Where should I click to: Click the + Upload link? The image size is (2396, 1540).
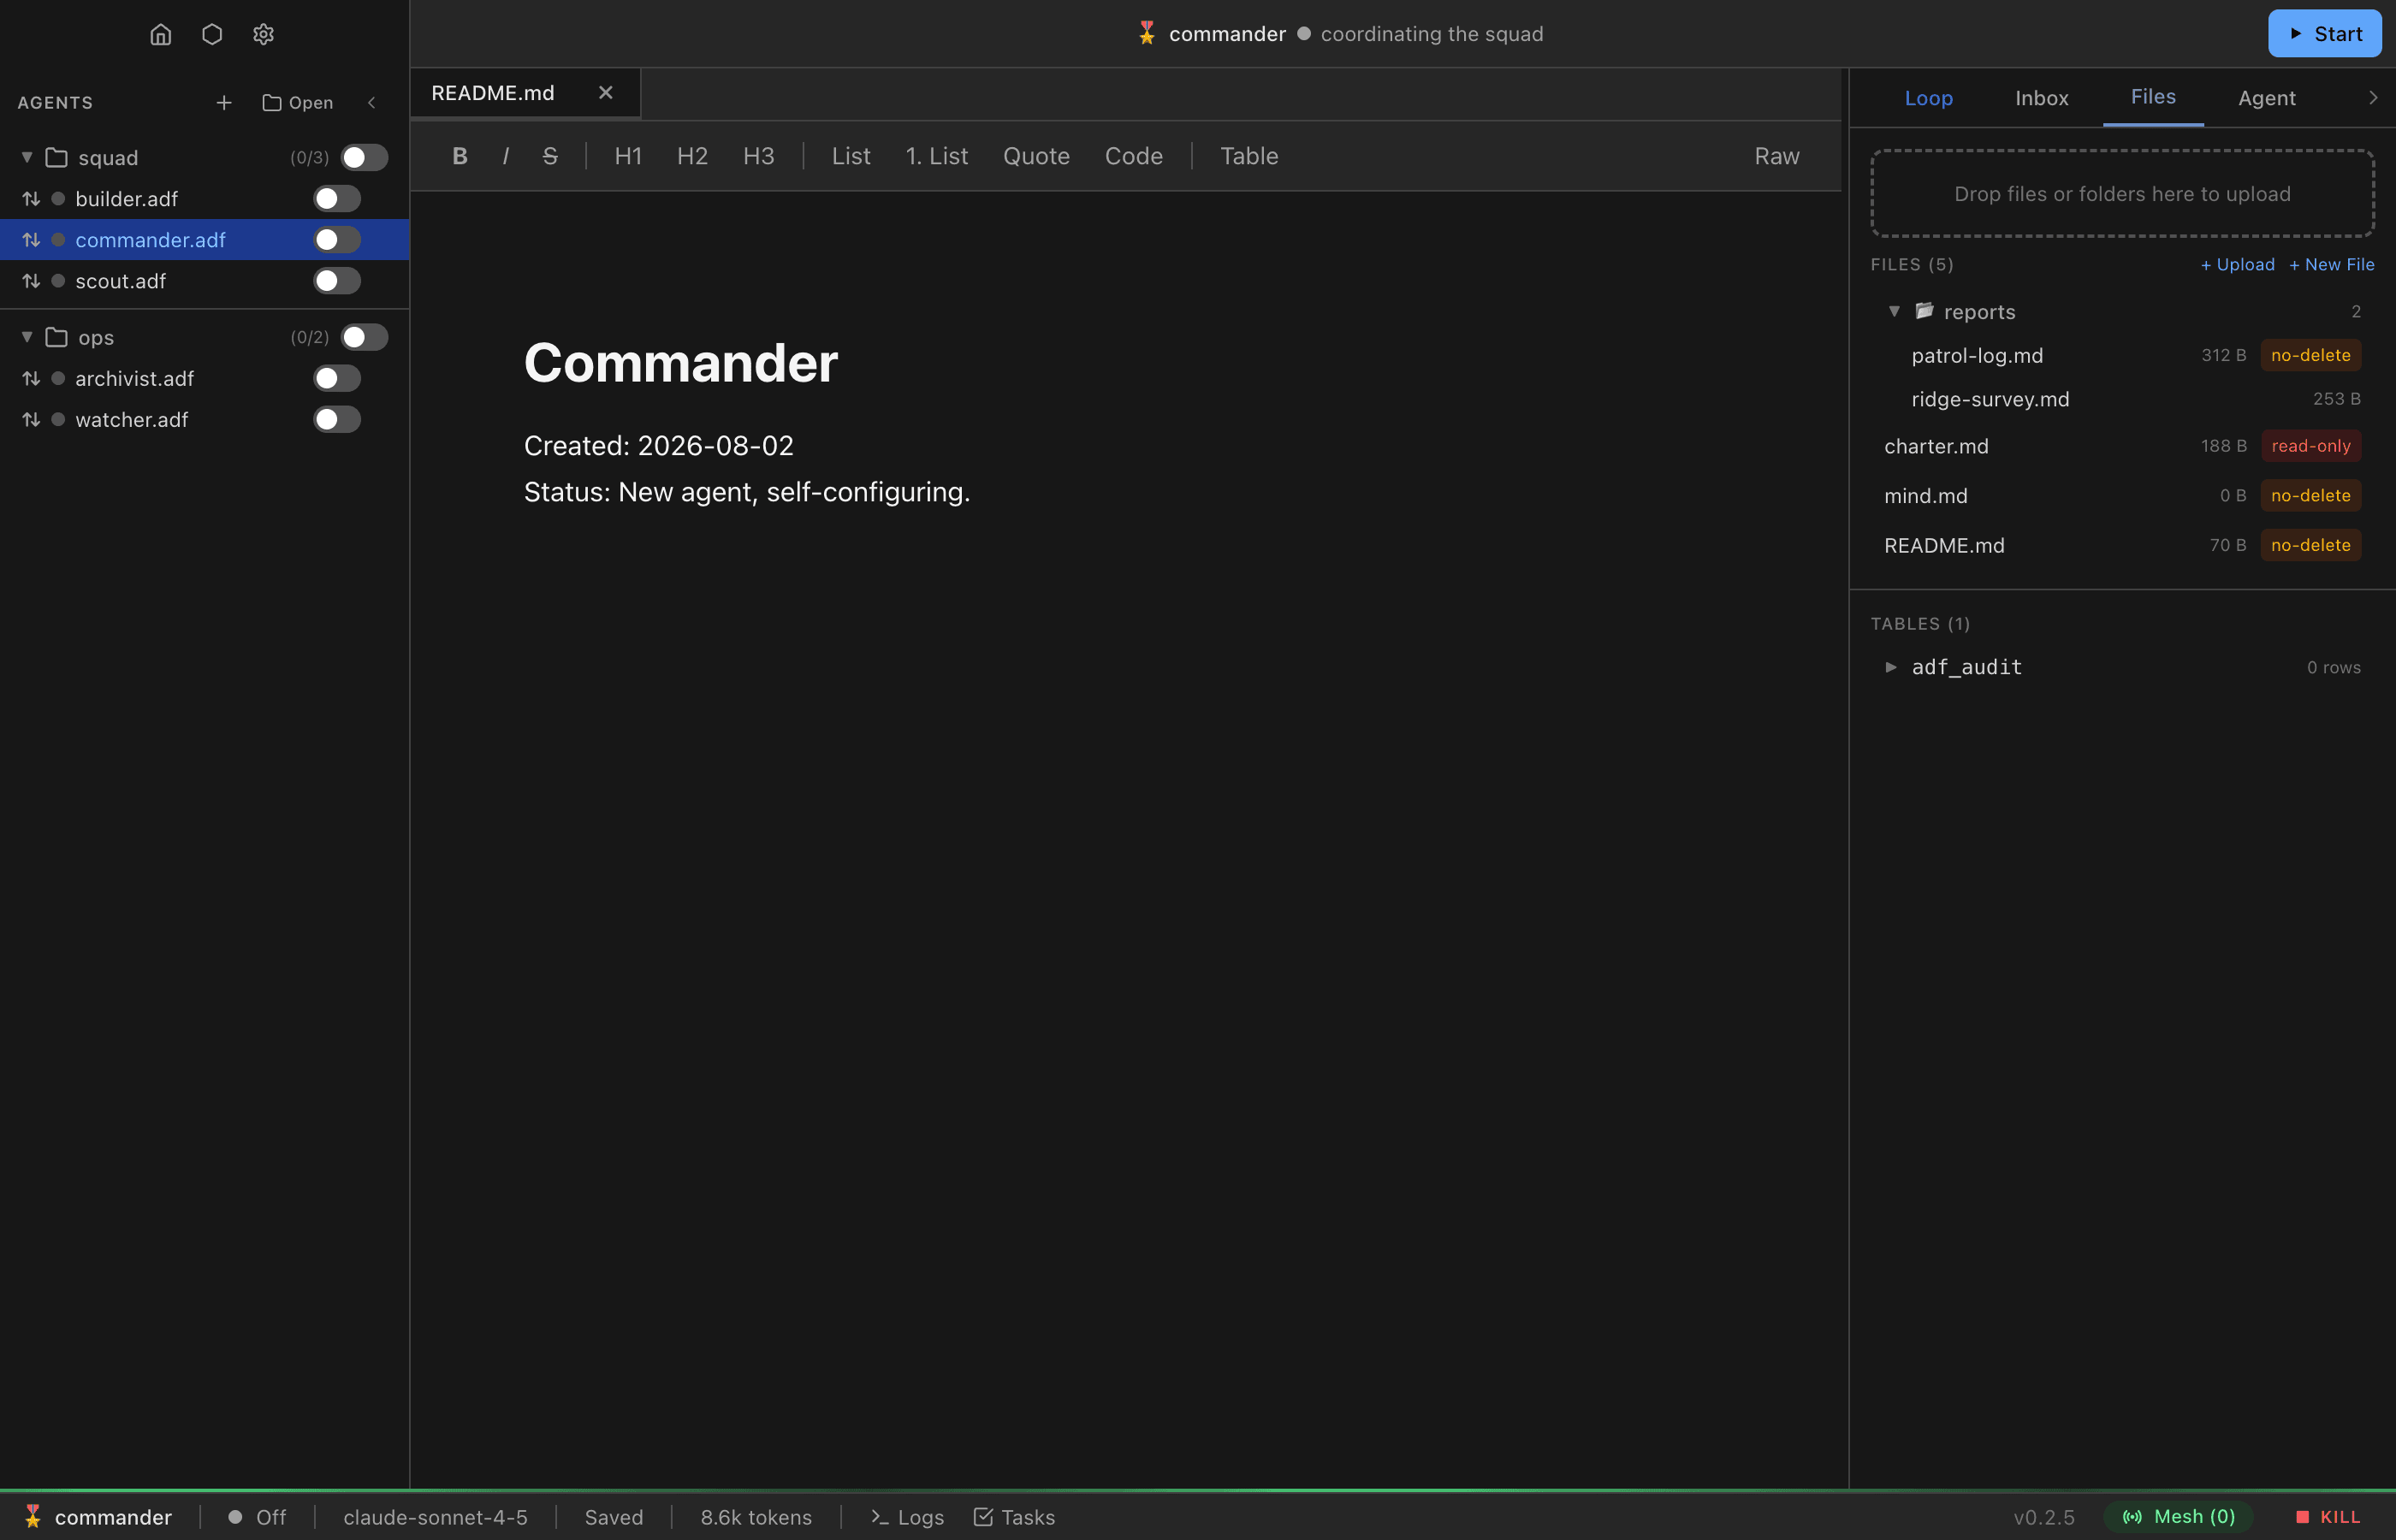pos(2237,265)
